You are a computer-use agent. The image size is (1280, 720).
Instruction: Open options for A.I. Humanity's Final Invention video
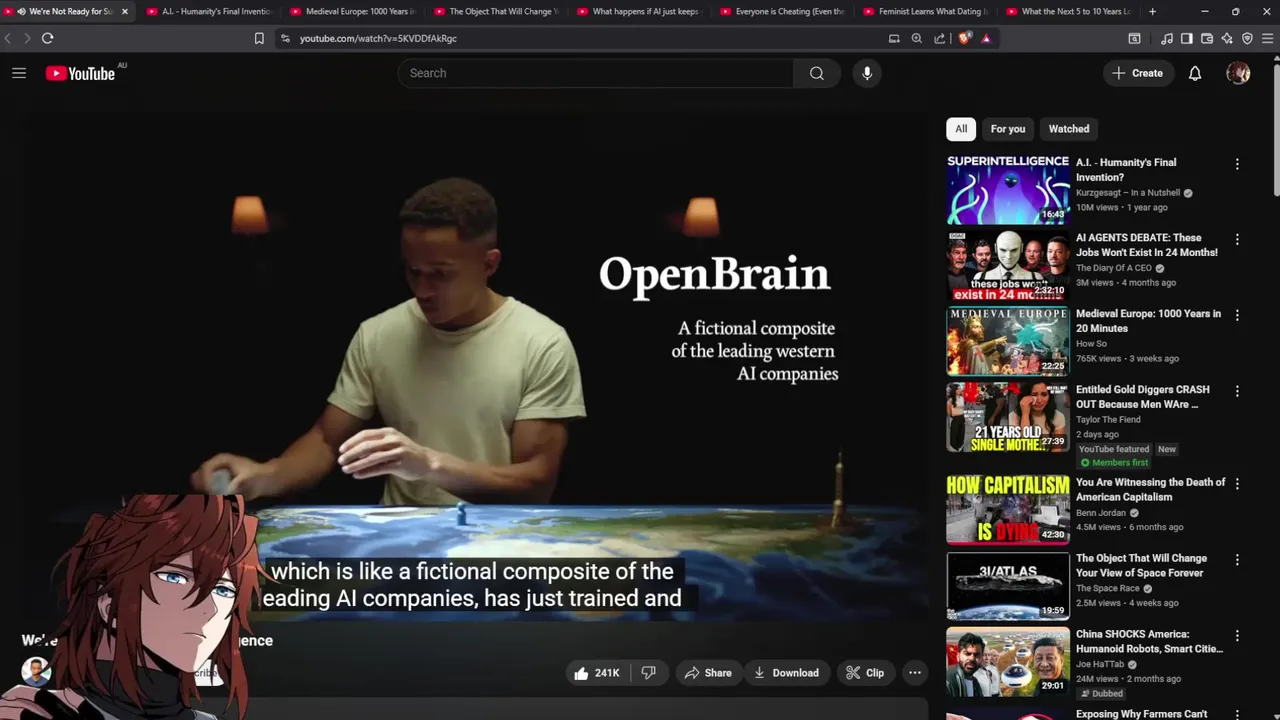click(x=1237, y=164)
